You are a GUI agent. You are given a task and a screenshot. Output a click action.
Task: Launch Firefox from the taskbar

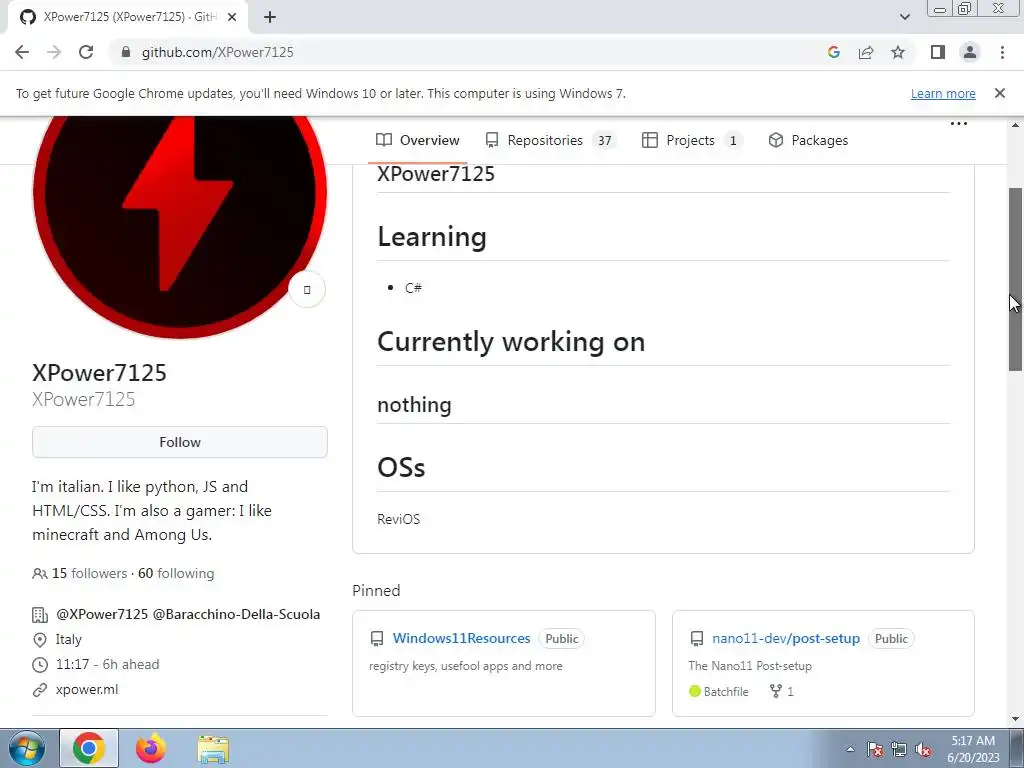(151, 748)
